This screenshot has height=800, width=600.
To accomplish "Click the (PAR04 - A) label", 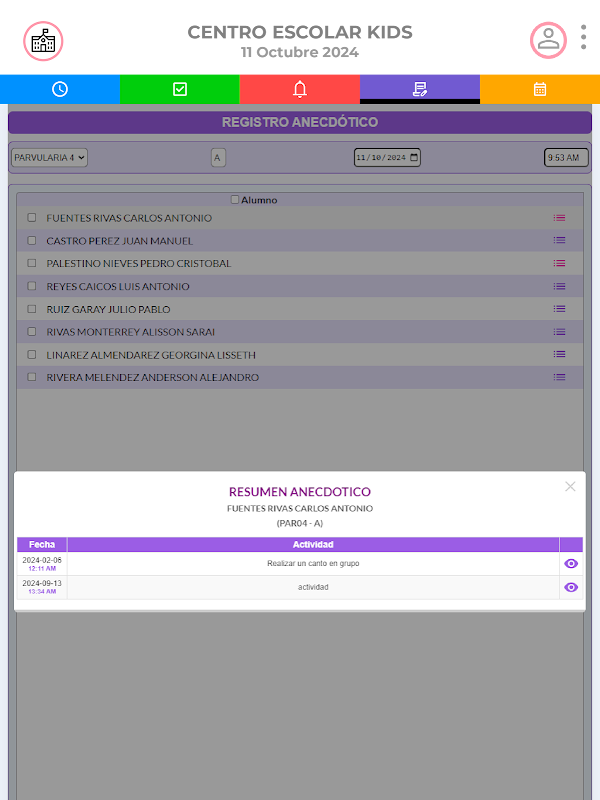I will 299,523.
